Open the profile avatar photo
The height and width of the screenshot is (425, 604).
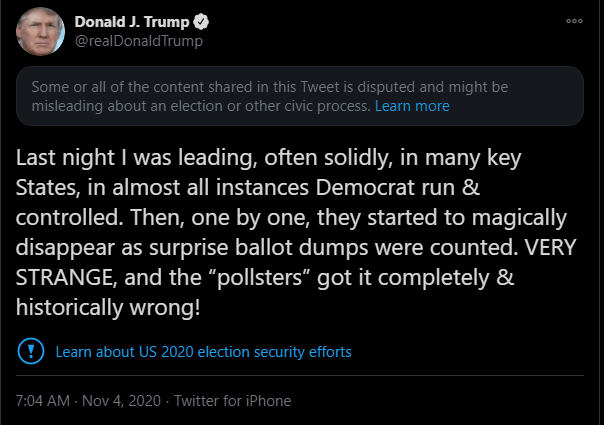coord(40,31)
